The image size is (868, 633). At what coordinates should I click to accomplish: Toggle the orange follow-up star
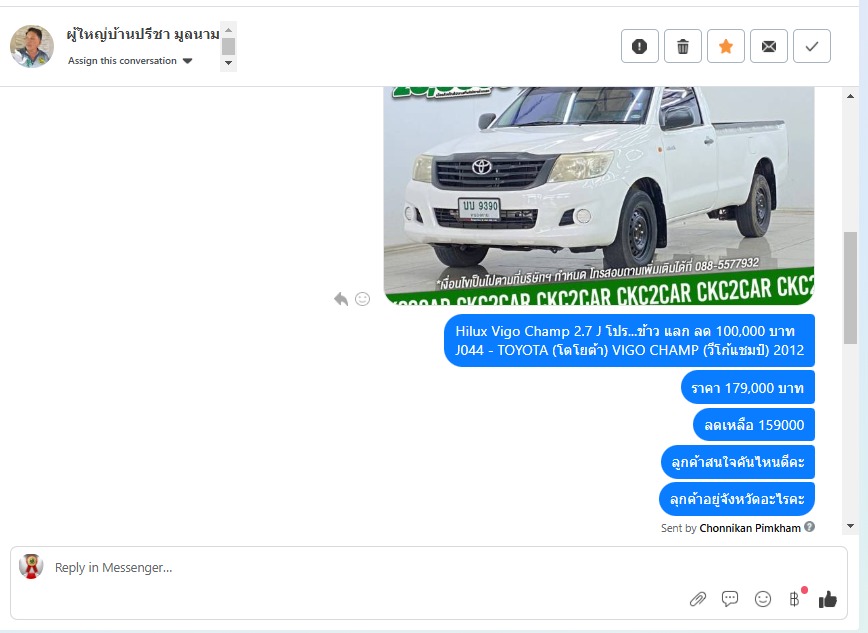726,46
